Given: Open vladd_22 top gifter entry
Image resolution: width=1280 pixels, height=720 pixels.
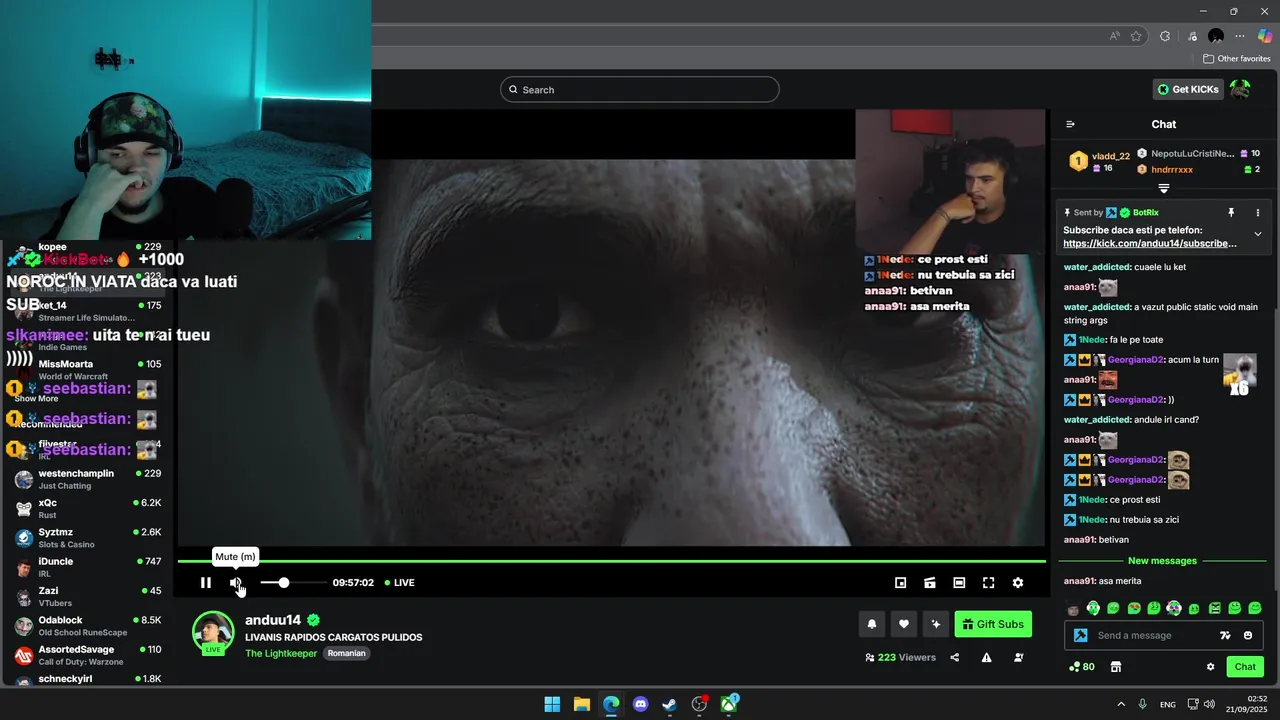Looking at the screenshot, I should [1100, 161].
